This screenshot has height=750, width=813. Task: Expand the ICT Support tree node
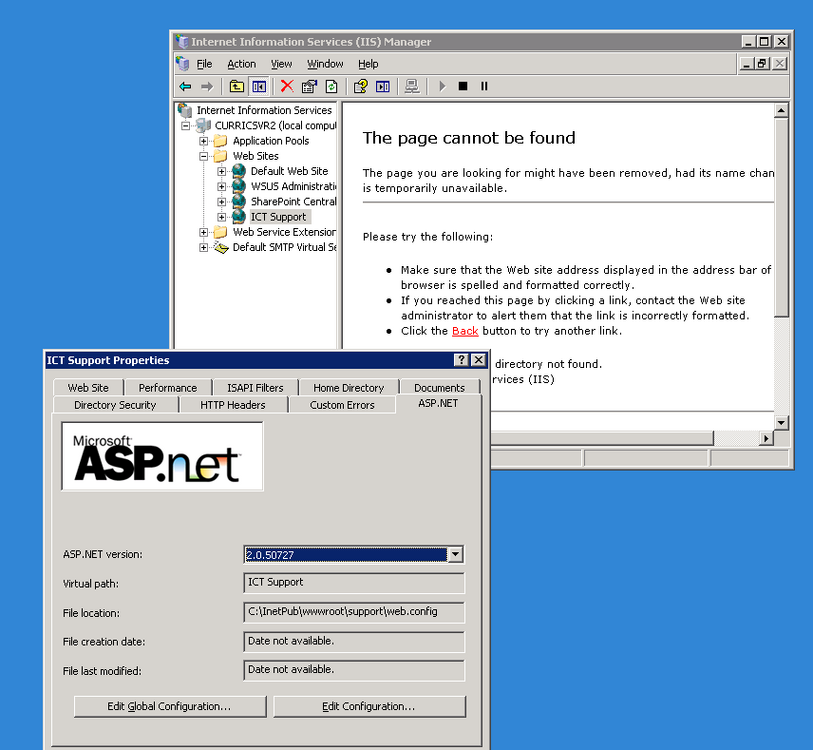point(221,217)
